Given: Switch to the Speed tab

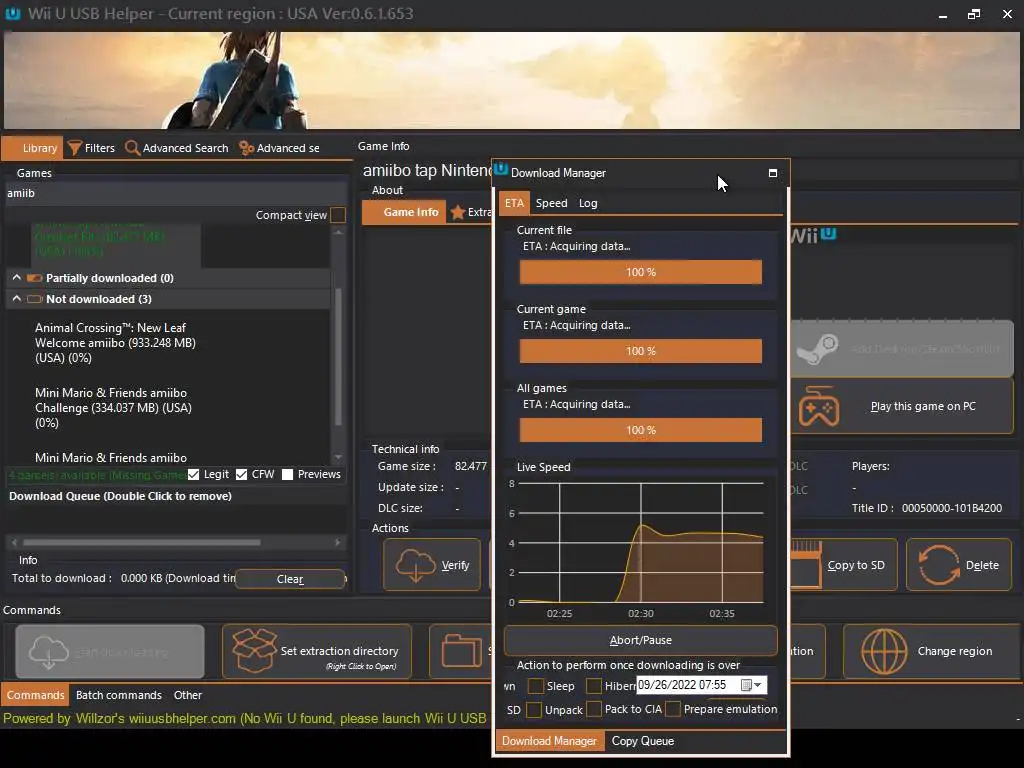Looking at the screenshot, I should pos(551,203).
